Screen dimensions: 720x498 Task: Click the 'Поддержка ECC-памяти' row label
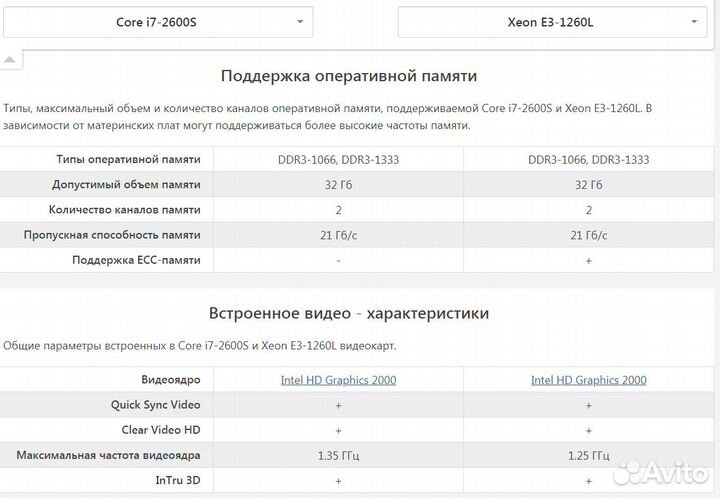[136, 260]
